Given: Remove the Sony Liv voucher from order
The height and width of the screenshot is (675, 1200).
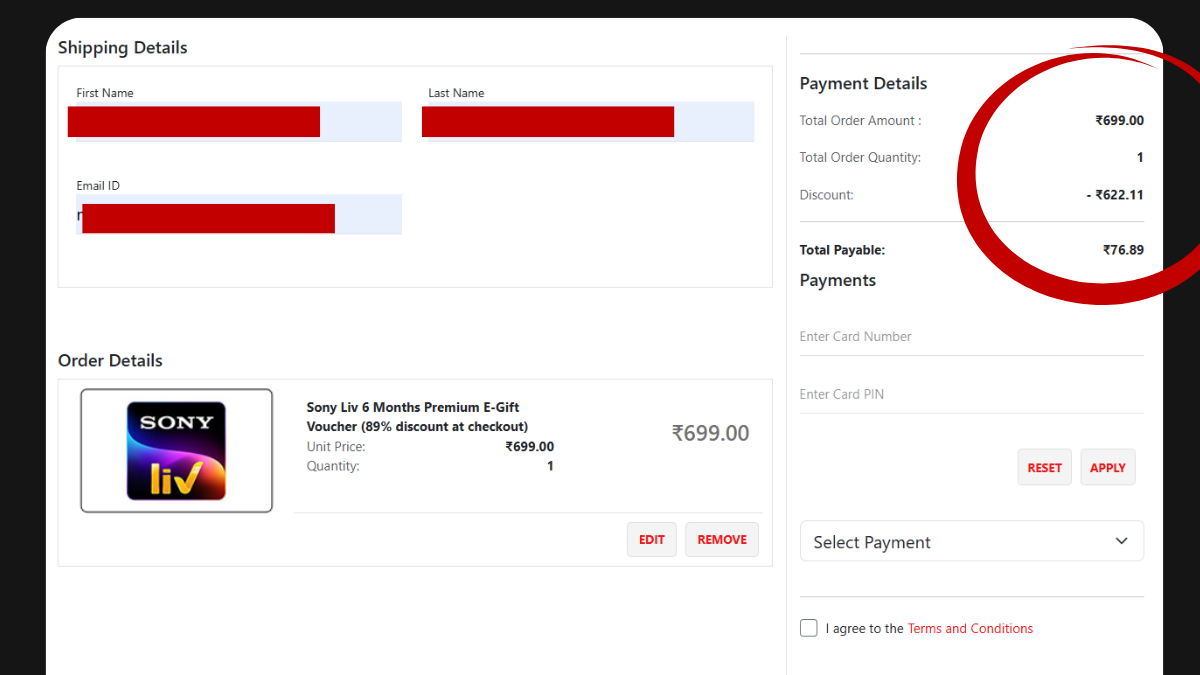Looking at the screenshot, I should (721, 539).
